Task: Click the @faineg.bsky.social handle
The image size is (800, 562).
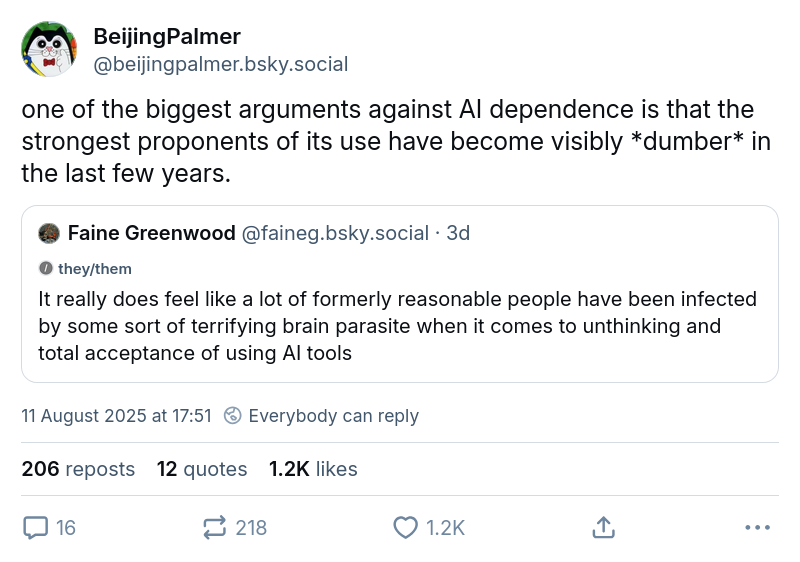Action: (334, 233)
